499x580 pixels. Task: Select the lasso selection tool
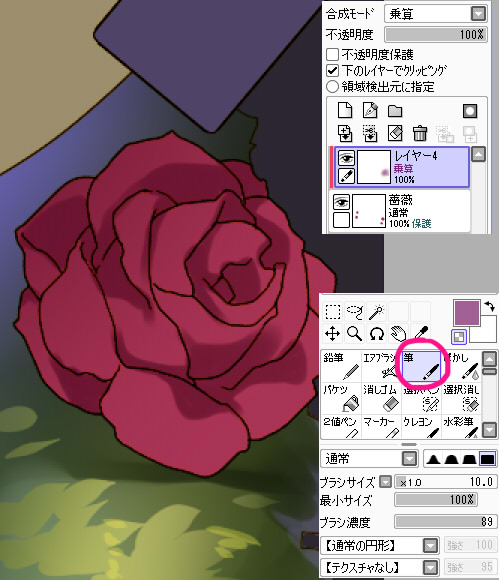tap(355, 312)
